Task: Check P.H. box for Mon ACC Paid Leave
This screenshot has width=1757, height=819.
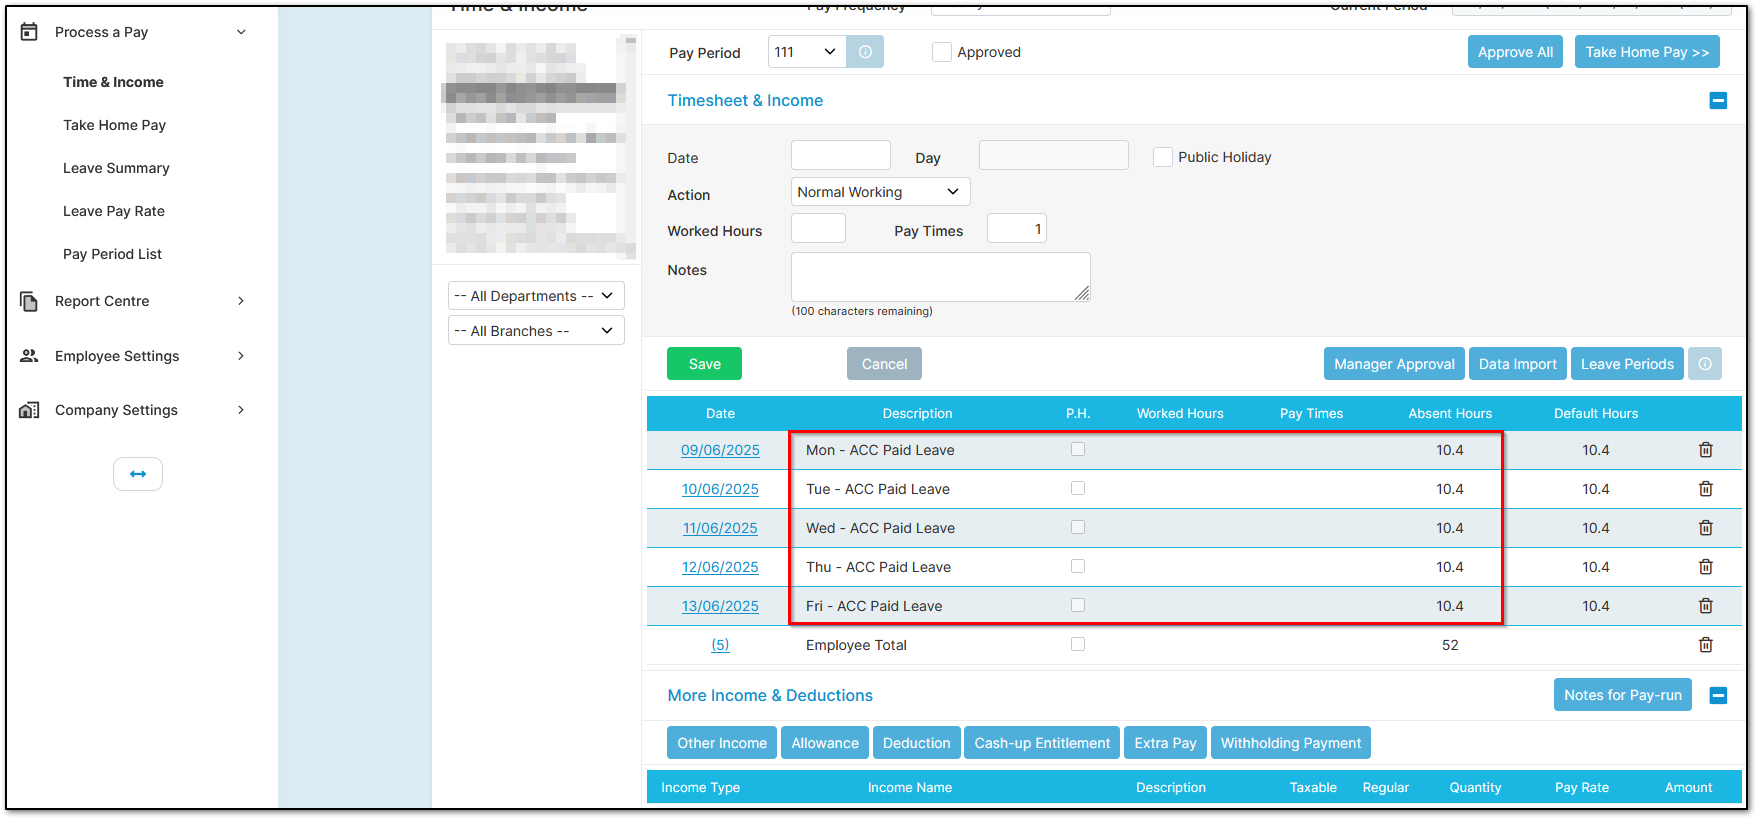Action: [x=1078, y=449]
